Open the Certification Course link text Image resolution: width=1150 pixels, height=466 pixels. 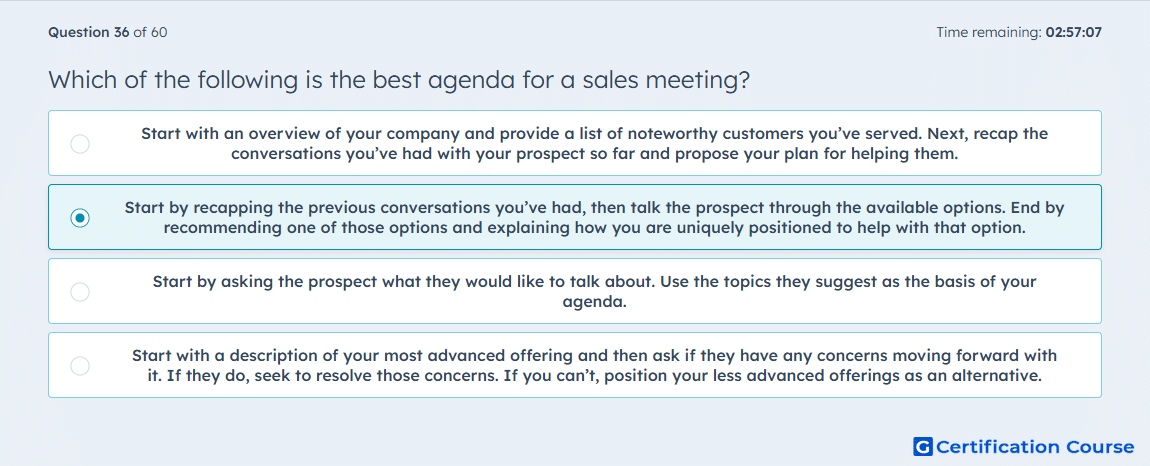click(1035, 446)
